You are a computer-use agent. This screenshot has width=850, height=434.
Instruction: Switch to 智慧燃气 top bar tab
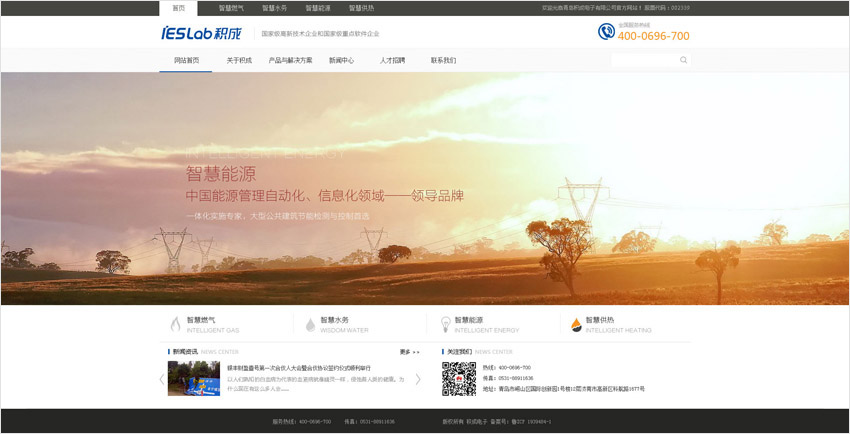(231, 8)
